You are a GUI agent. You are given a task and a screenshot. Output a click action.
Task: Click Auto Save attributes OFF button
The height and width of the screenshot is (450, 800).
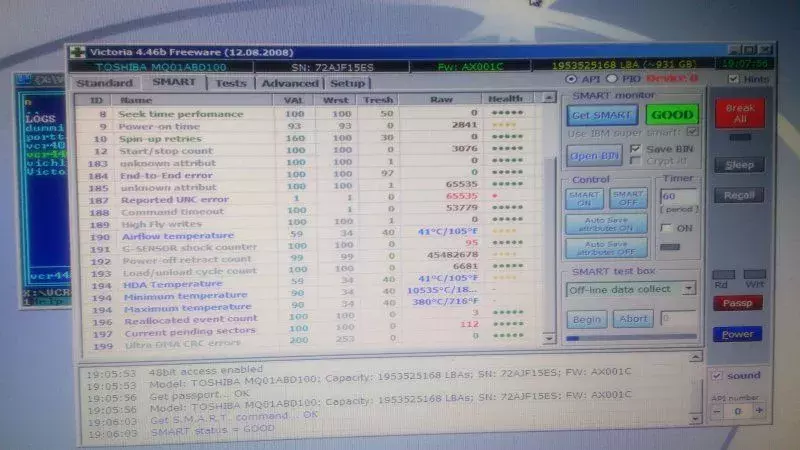coord(606,248)
